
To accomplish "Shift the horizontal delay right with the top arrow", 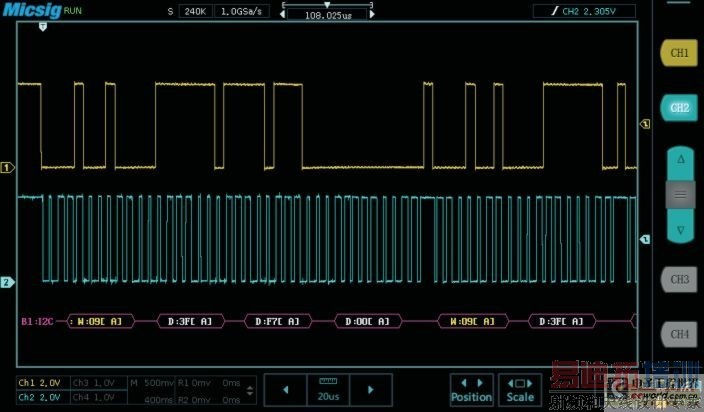I will point(372,14).
